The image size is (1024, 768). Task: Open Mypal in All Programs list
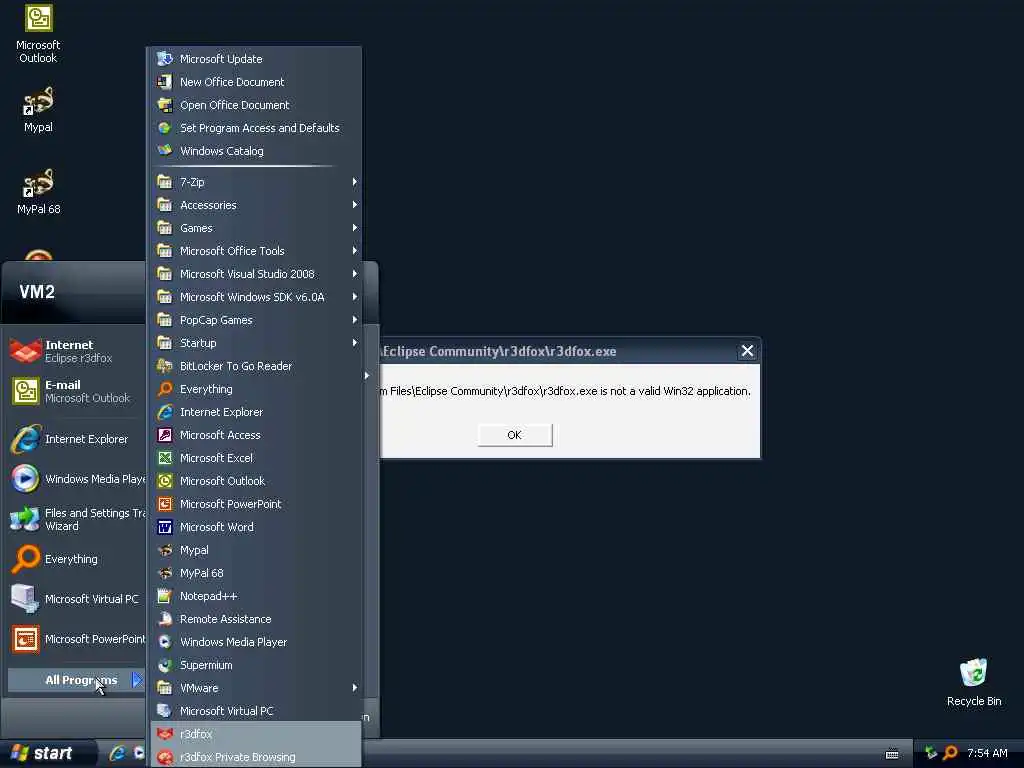(x=255, y=550)
